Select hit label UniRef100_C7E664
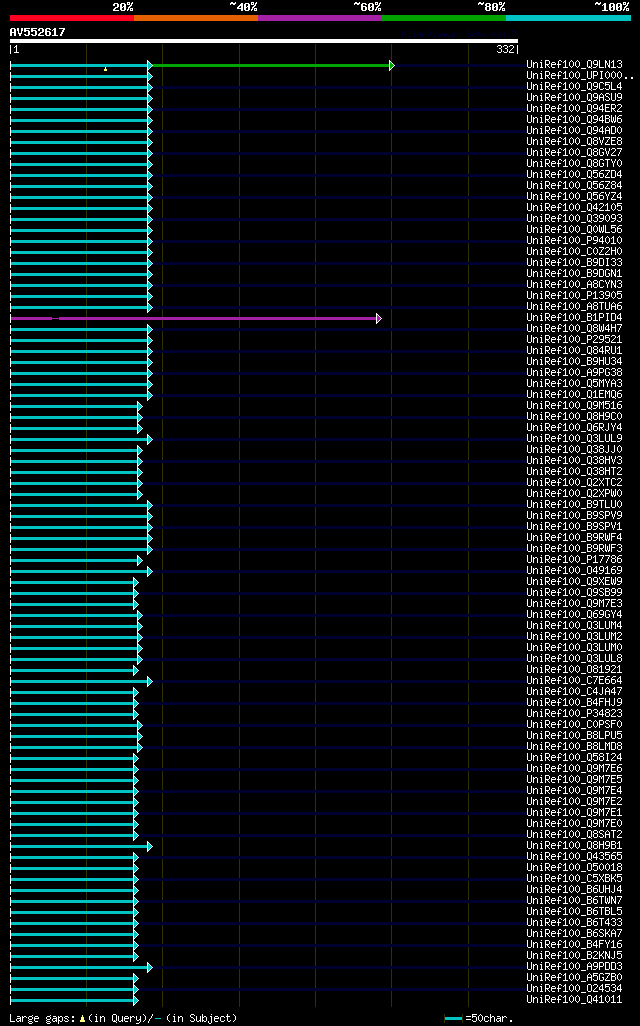This screenshot has width=640, height=1026. pos(575,681)
